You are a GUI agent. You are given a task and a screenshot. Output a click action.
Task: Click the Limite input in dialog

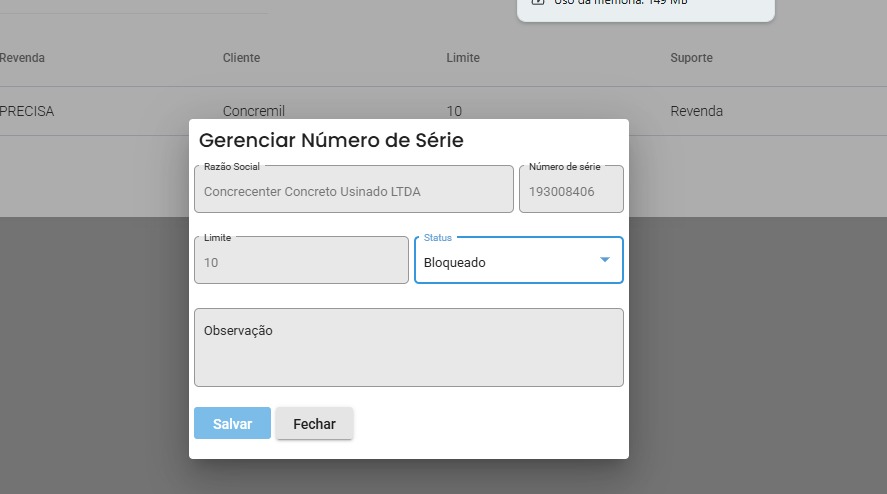coord(300,262)
